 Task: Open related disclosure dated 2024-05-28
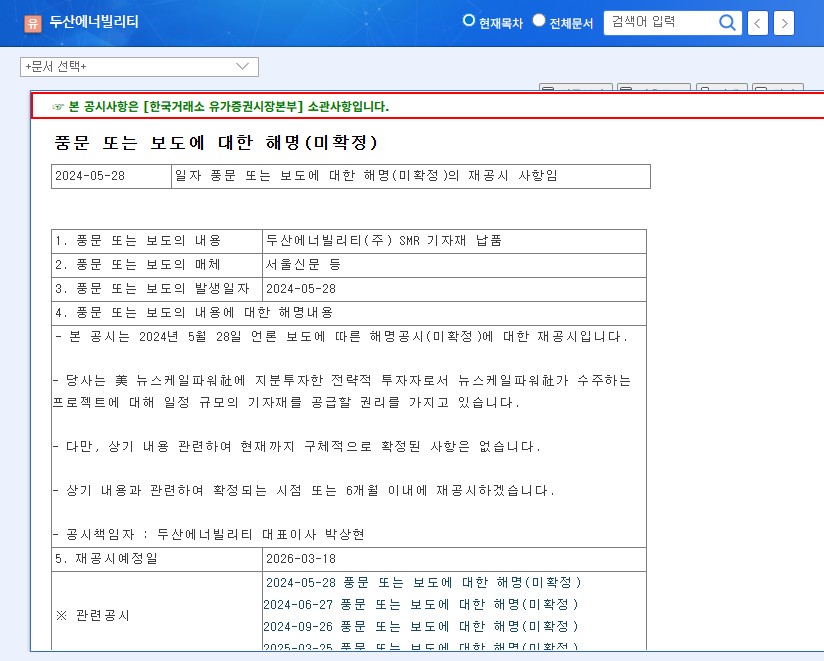click(x=424, y=582)
